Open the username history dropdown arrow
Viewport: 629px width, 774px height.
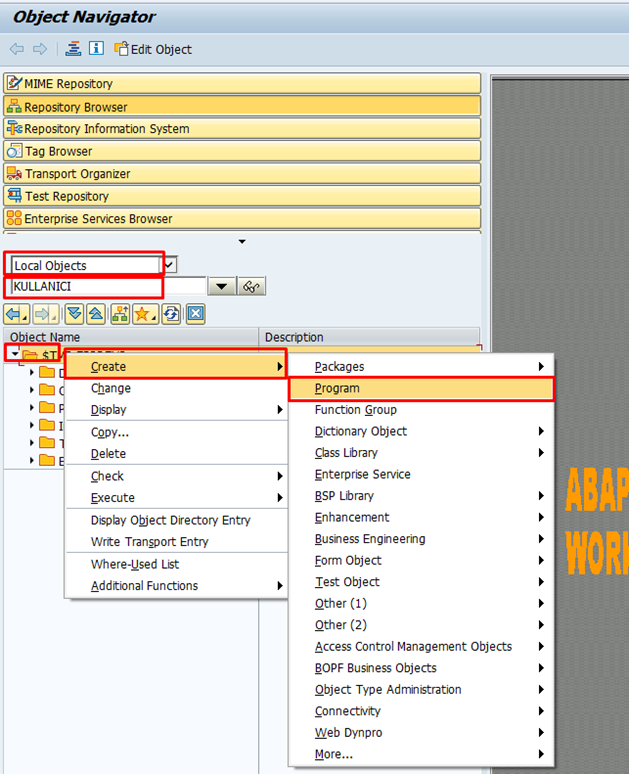[221, 287]
